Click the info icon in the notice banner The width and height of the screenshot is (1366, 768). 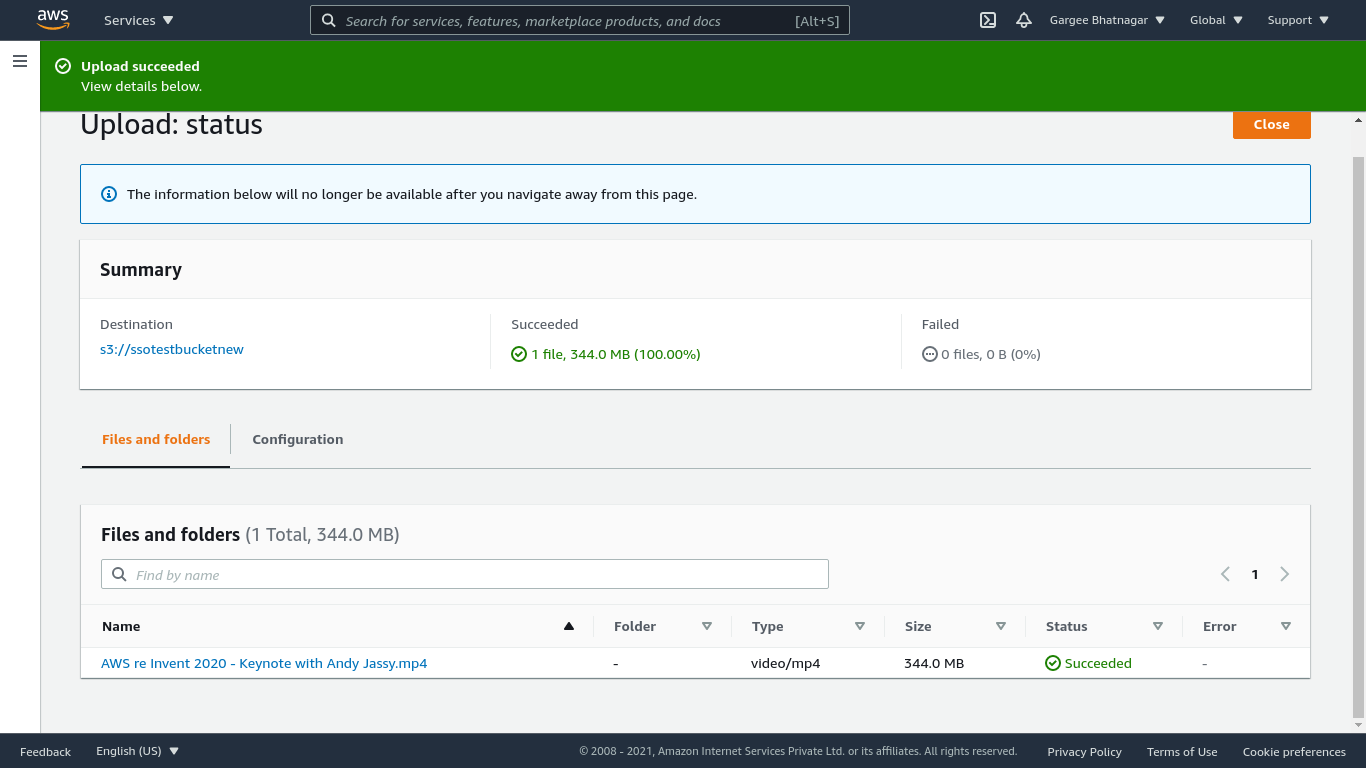tap(109, 194)
